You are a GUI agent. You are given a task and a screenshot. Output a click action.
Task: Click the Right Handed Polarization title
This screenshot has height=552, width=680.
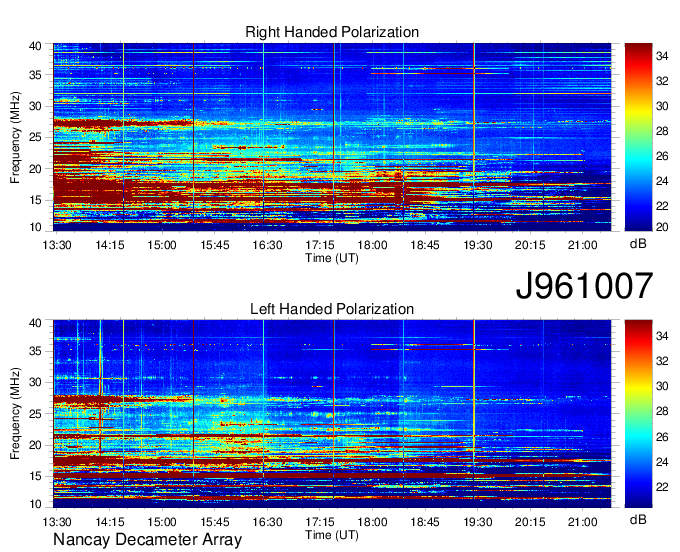pos(332,32)
